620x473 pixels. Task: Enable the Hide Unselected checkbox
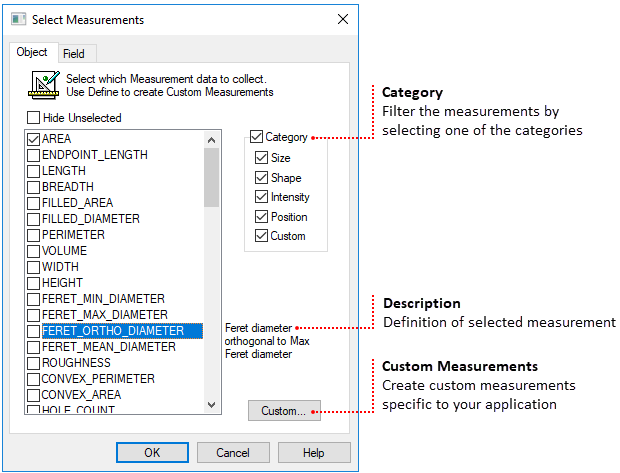pos(34,118)
